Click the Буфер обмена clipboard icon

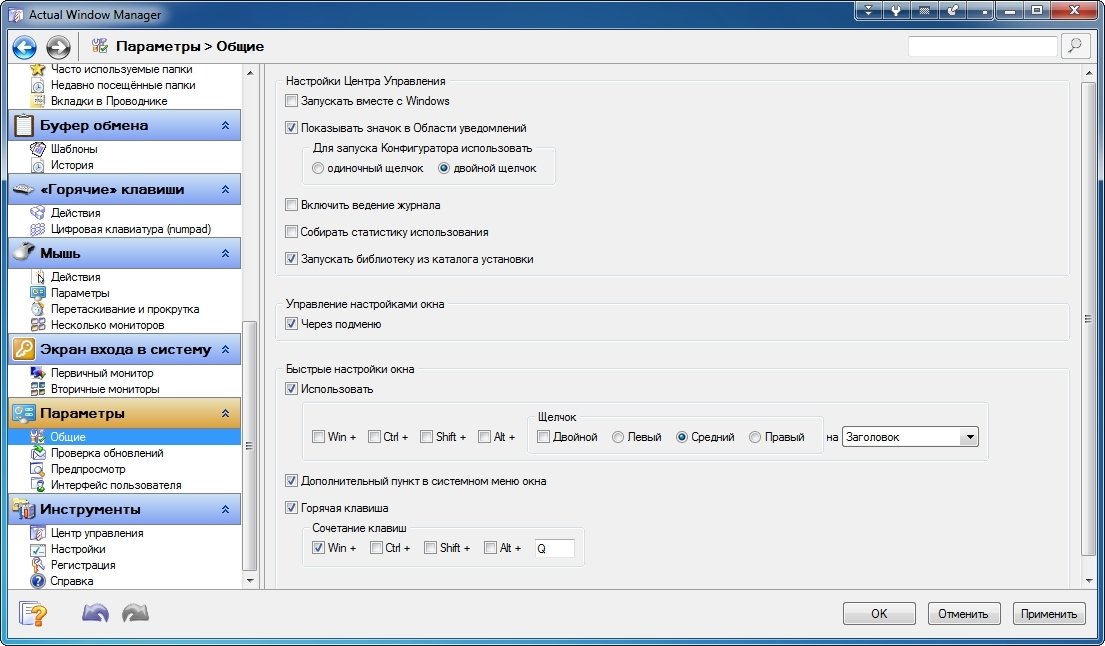(x=24, y=125)
